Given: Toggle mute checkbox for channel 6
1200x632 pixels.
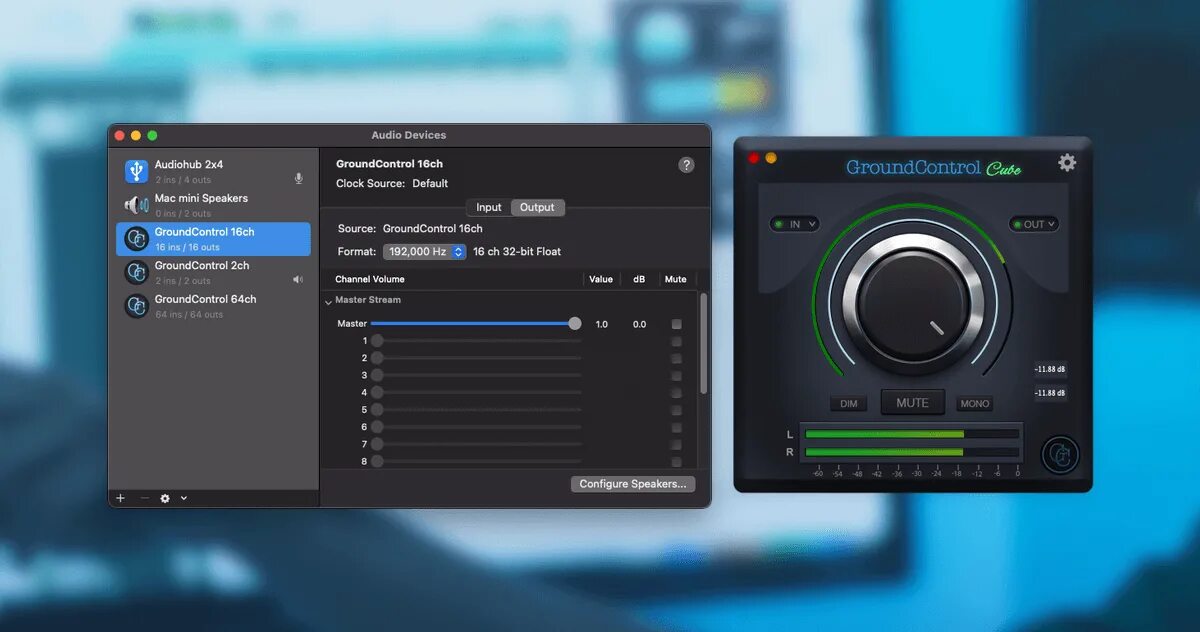Looking at the screenshot, I should click(x=677, y=427).
